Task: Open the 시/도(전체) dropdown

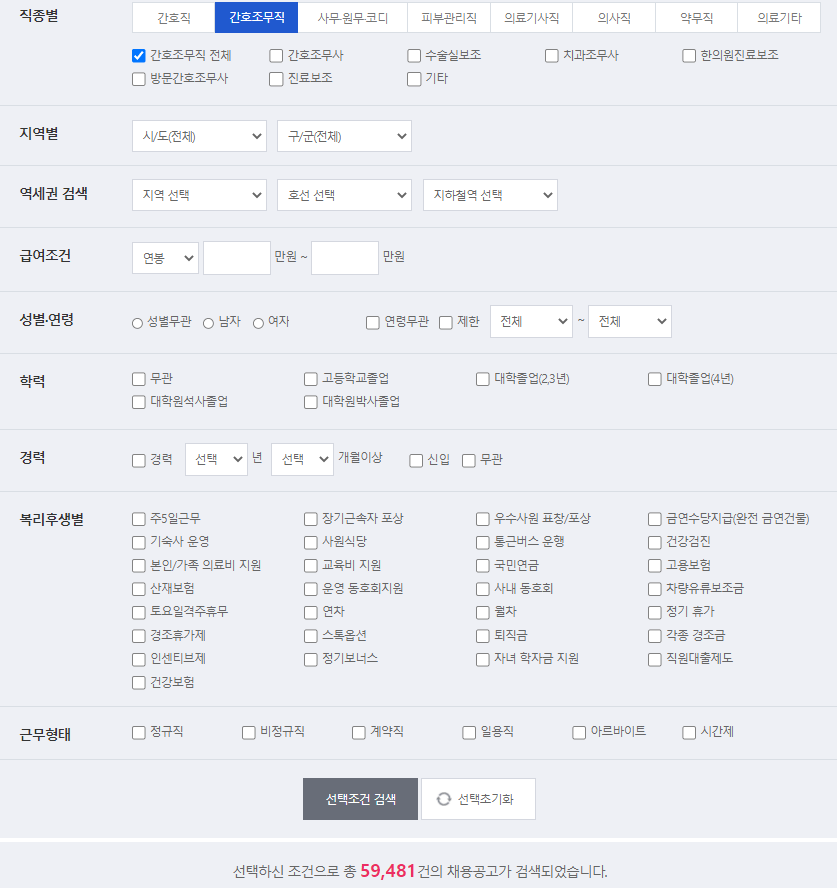Action: point(198,136)
